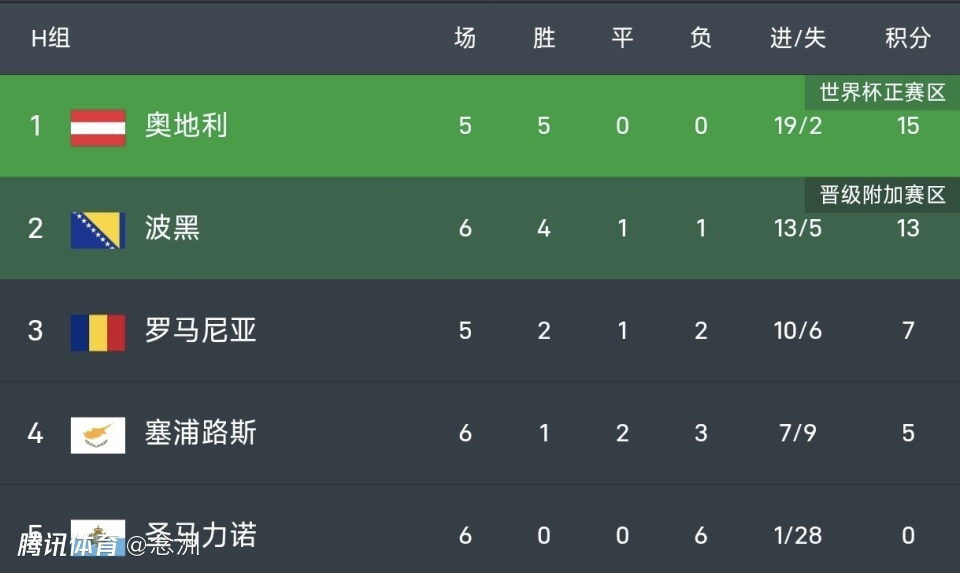
Task: Click the 腾讯体育 watermark logo
Action: (68, 545)
